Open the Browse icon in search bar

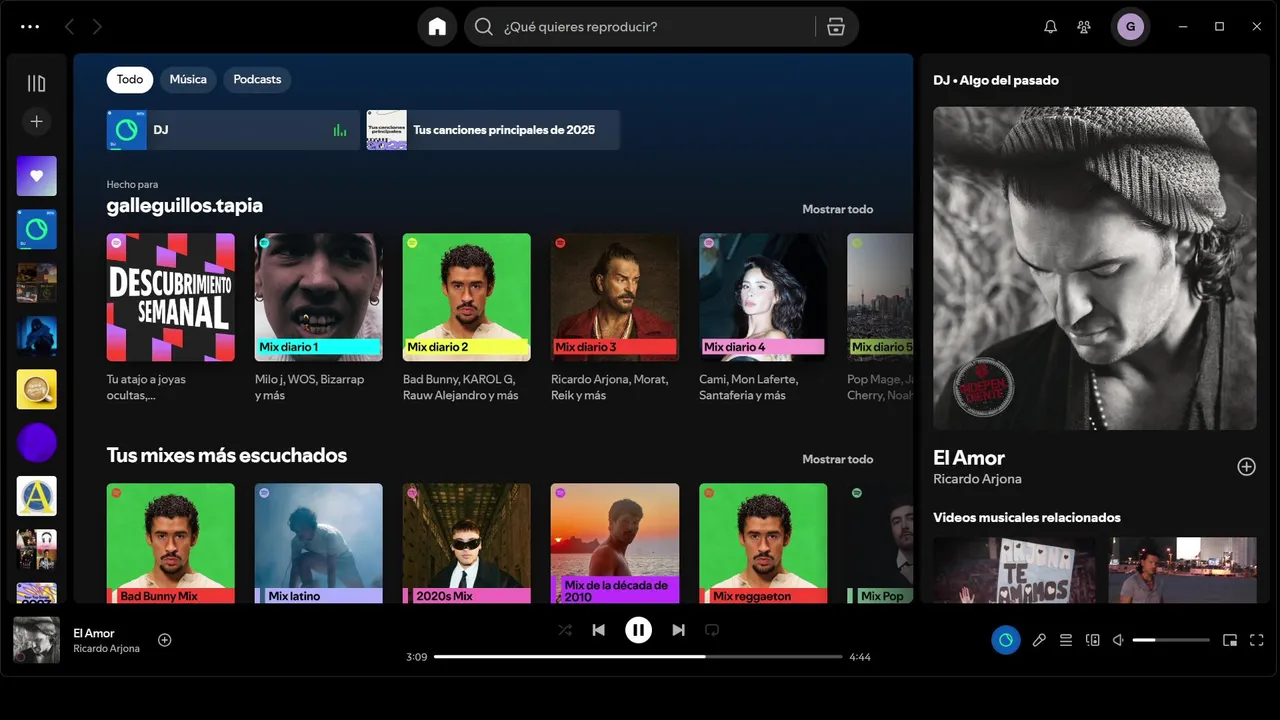[836, 27]
